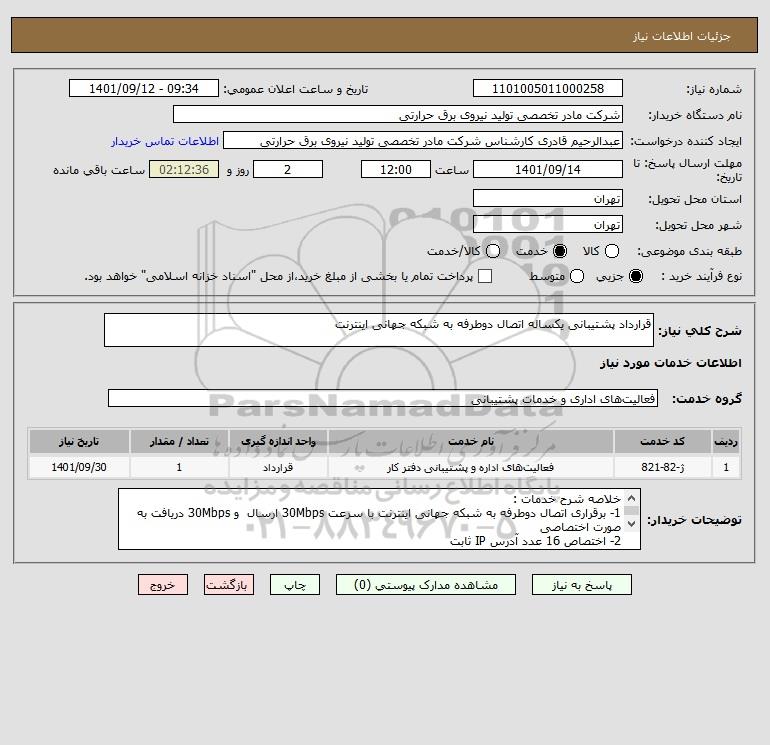Click the کد خدمت column header

(x=662, y=441)
